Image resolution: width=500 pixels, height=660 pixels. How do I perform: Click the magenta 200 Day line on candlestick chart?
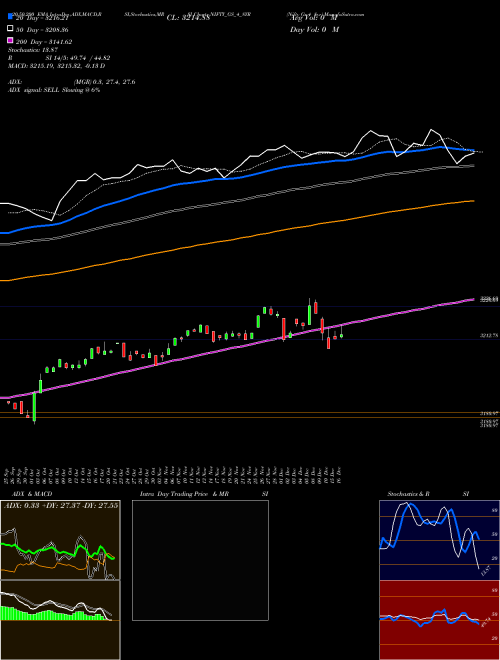[236, 347]
